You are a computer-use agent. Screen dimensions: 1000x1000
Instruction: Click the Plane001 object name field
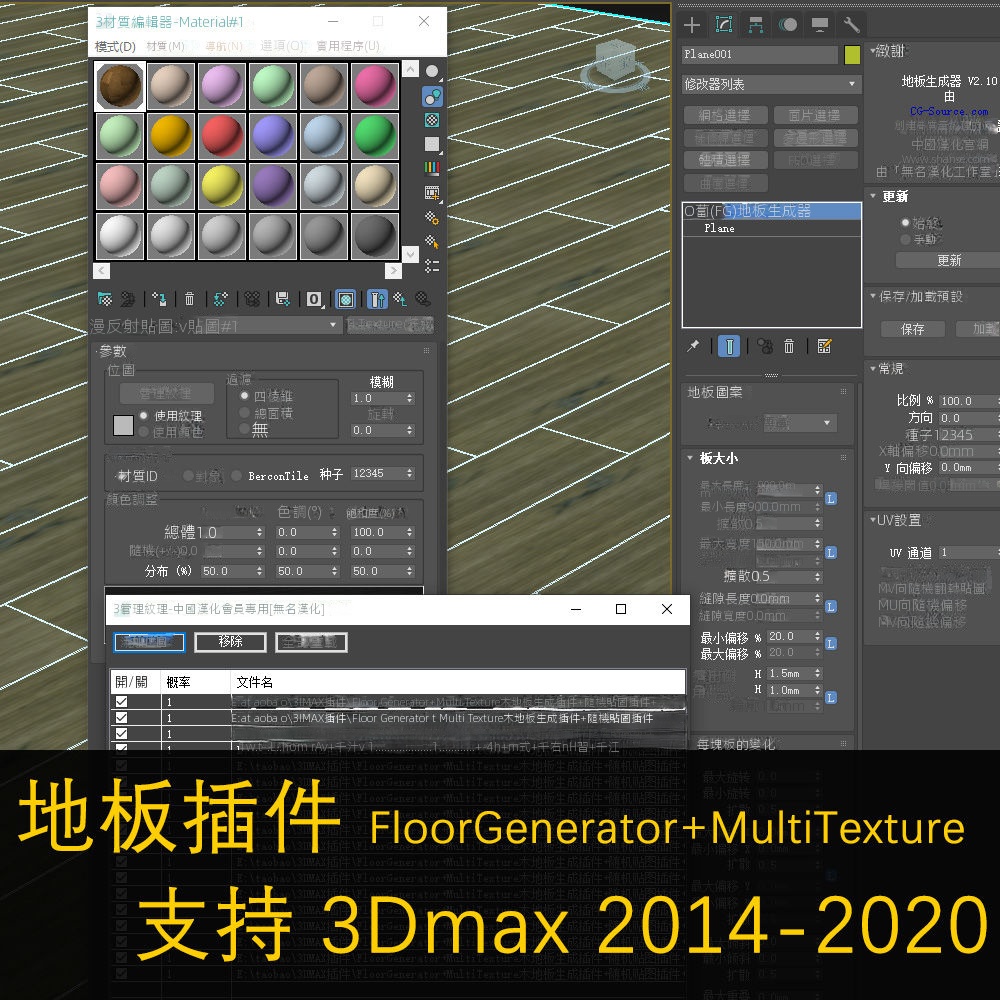click(759, 55)
